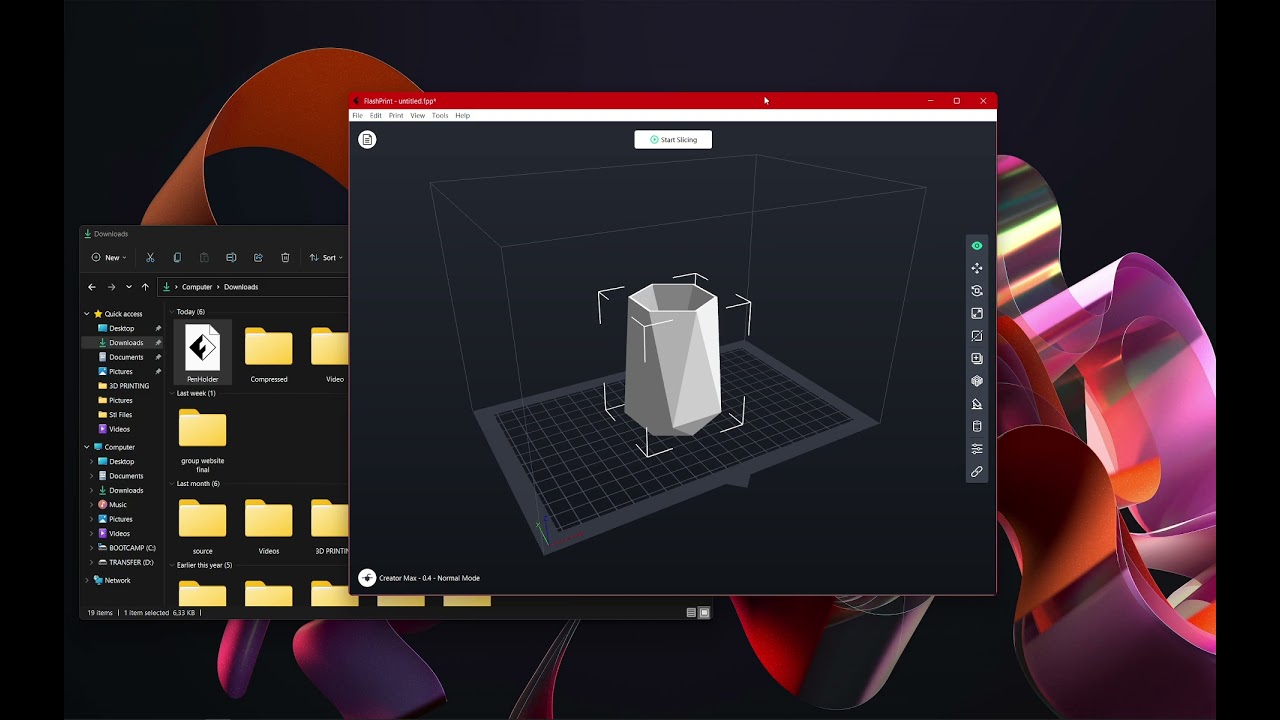Open the settings sliders icon in FlashPrint
The image size is (1280, 720).
pyautogui.click(x=977, y=449)
